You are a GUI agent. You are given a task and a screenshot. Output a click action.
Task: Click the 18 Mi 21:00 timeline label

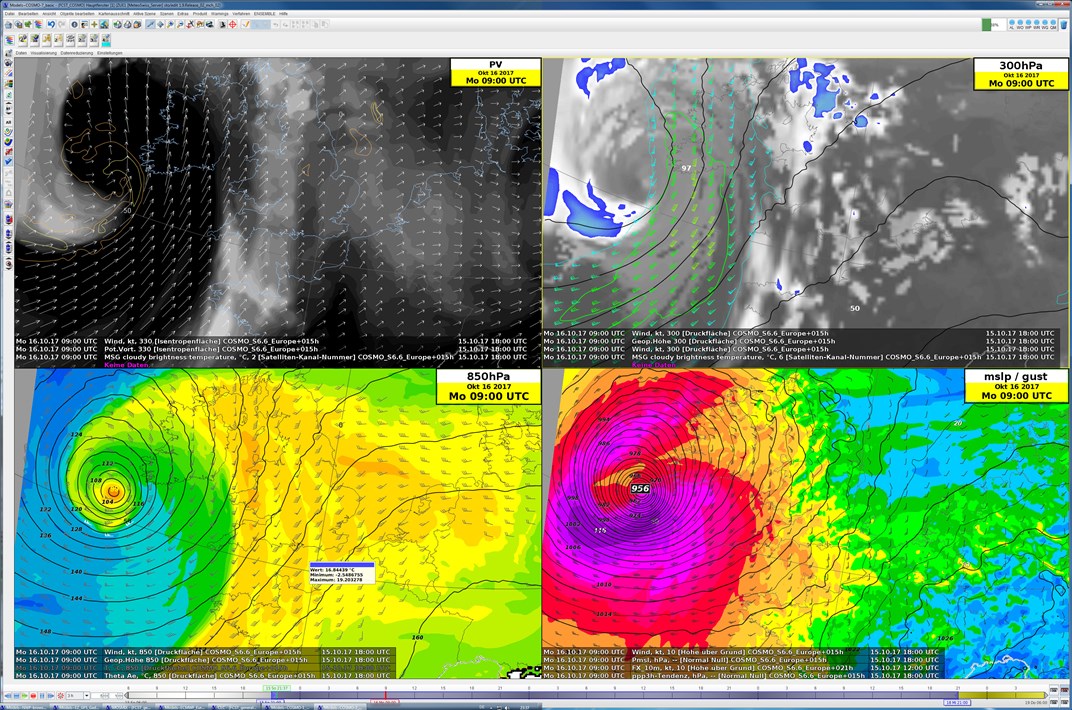coord(956,702)
